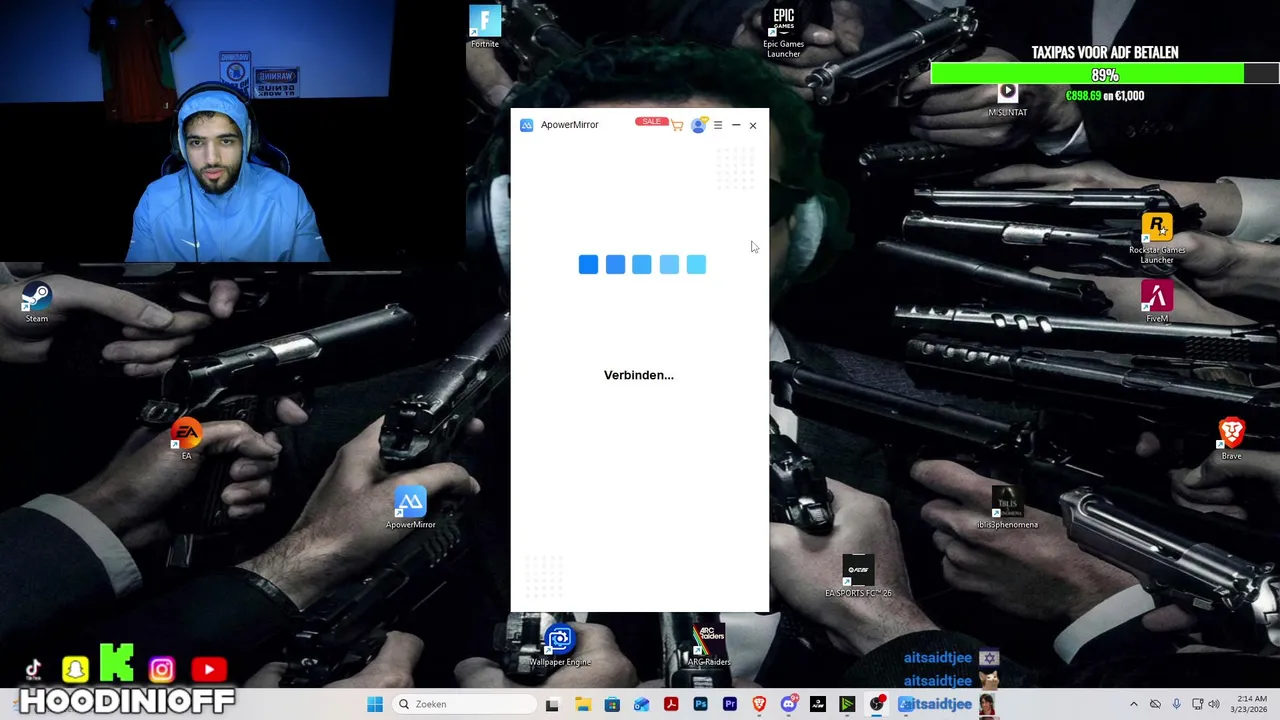The height and width of the screenshot is (720, 1280).
Task: Click the Zoeken taskbar search box
Action: 464,704
